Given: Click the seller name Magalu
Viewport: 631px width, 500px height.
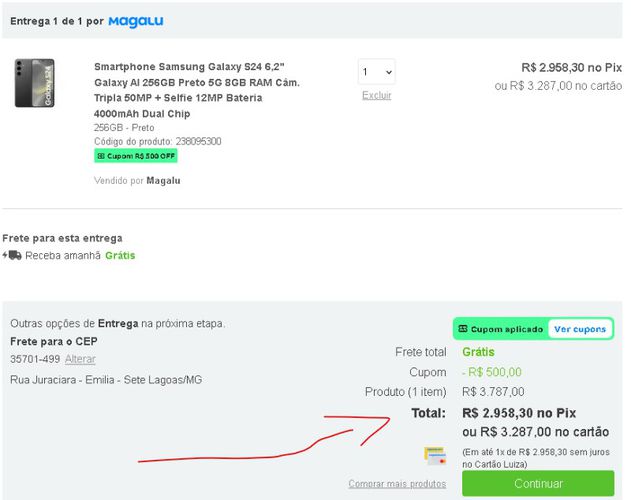Looking at the screenshot, I should pos(163,181).
